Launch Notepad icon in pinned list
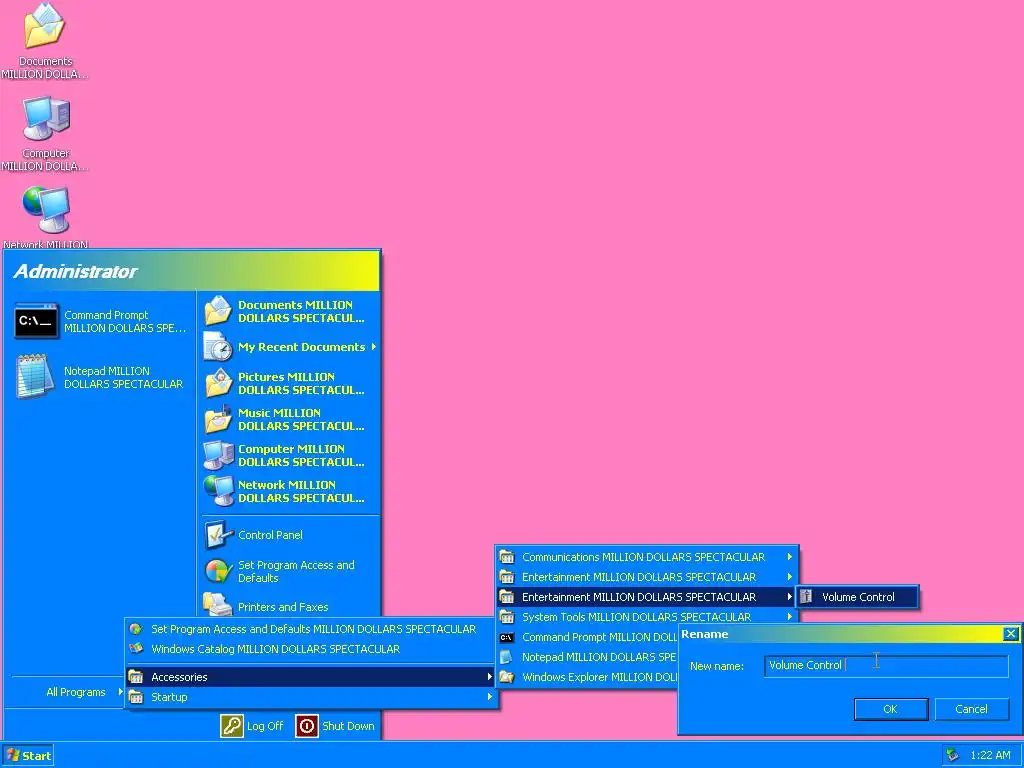The image size is (1024, 768). click(x=34, y=376)
